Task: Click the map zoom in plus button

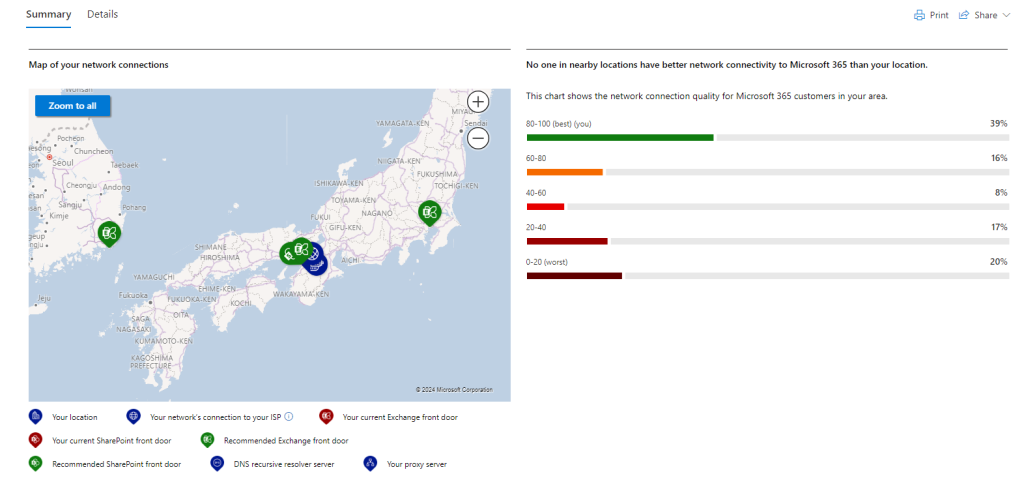Action: 479,101
